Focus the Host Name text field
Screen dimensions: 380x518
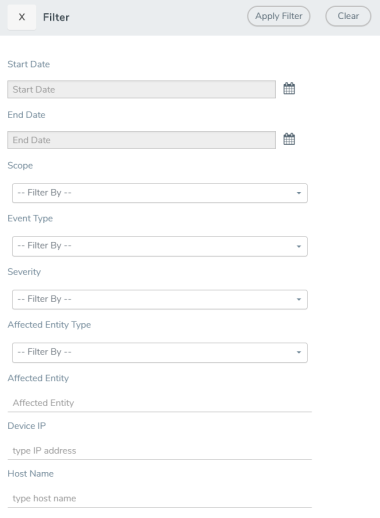click(x=160, y=499)
